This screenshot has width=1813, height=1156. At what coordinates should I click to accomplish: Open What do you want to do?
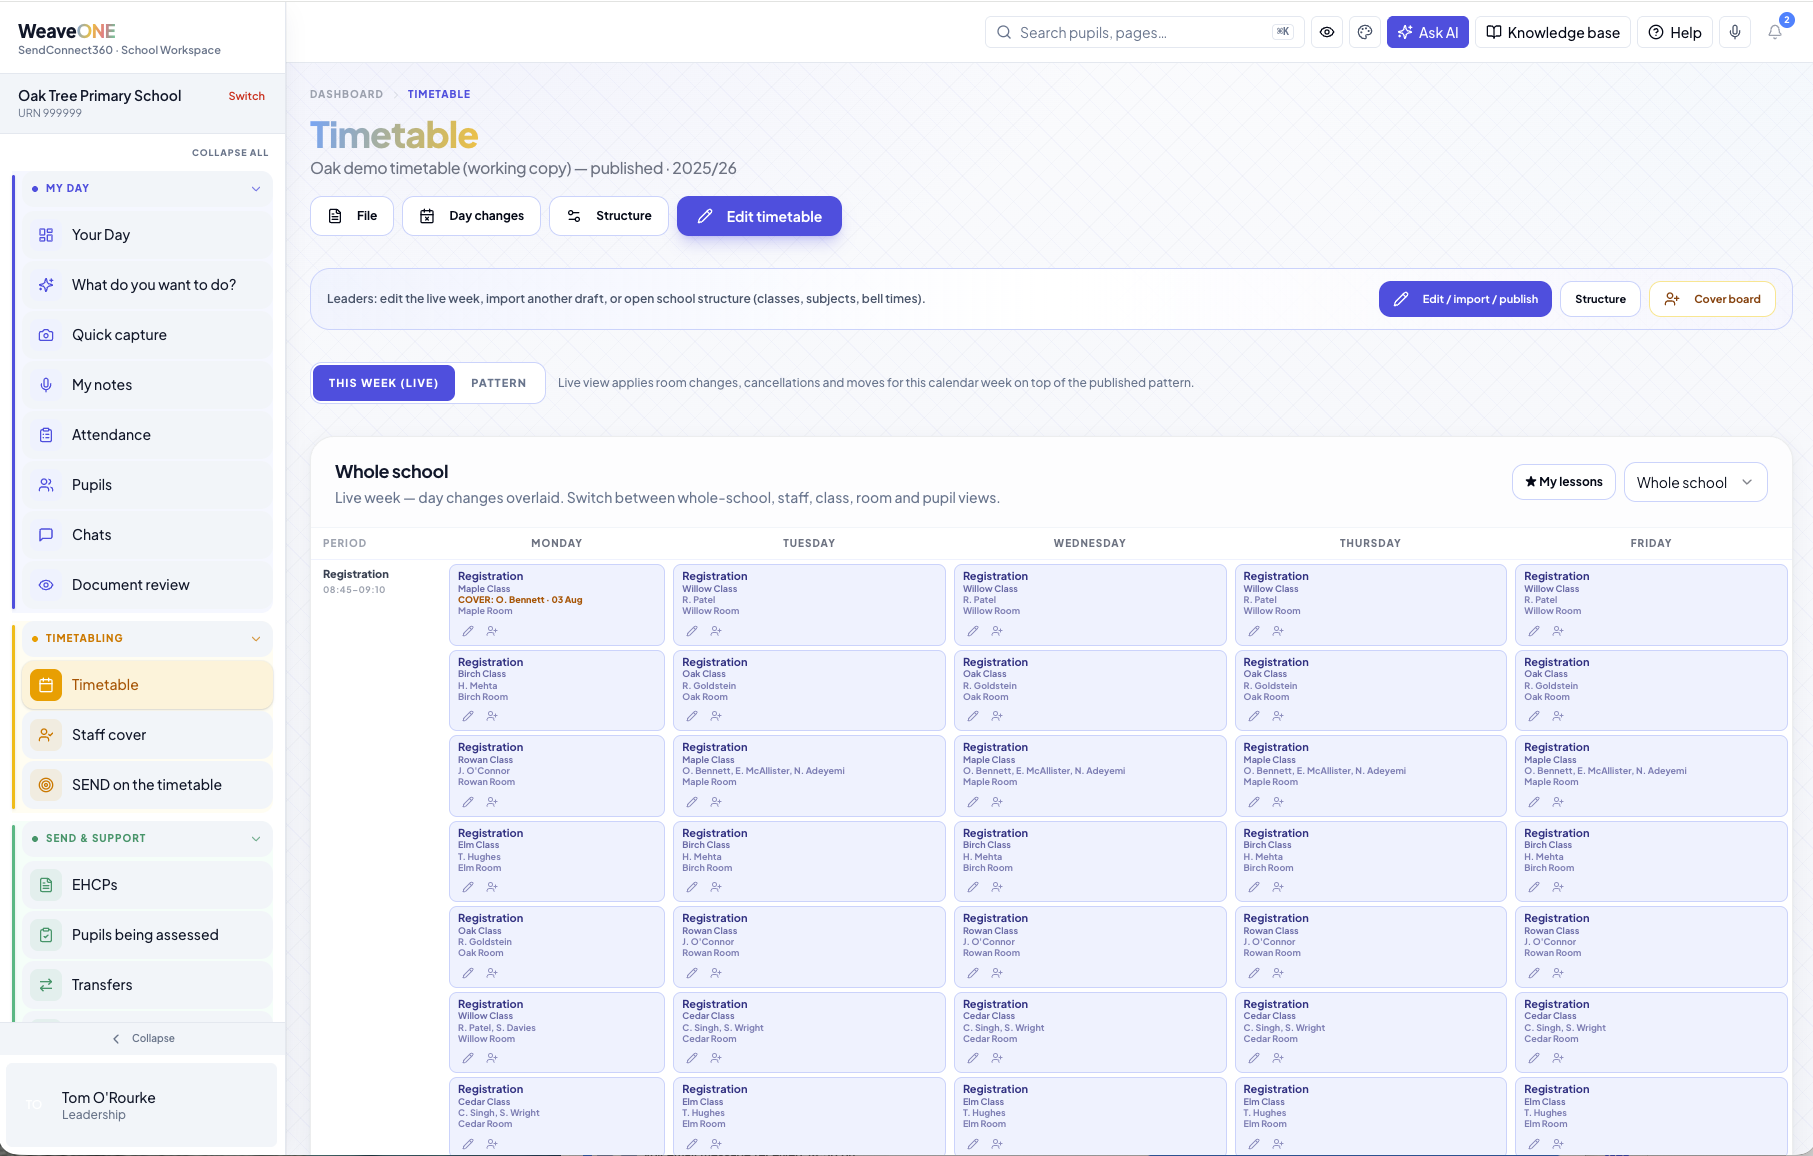click(x=147, y=285)
